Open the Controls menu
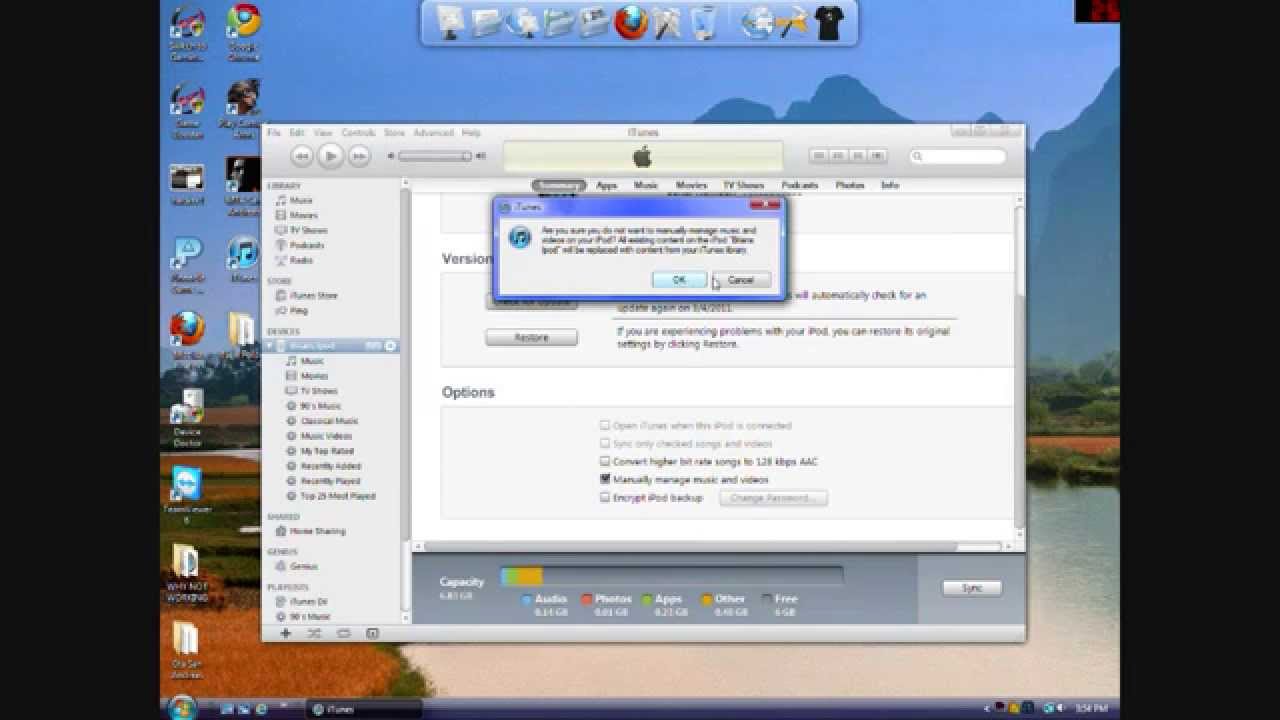This screenshot has width=1280, height=720. click(x=358, y=132)
